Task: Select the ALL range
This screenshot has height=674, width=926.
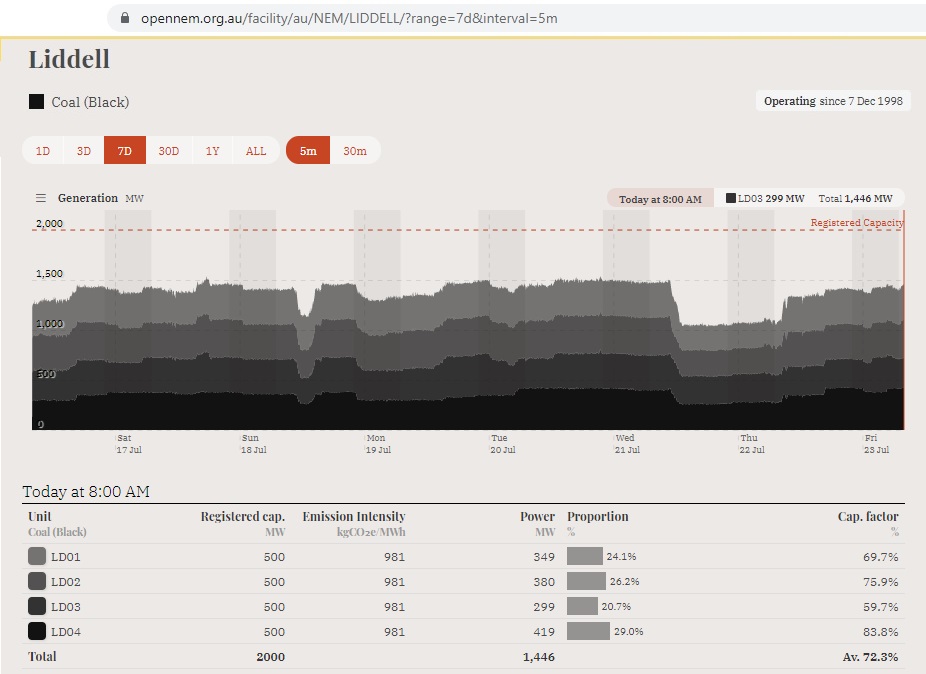Action: click(x=256, y=151)
